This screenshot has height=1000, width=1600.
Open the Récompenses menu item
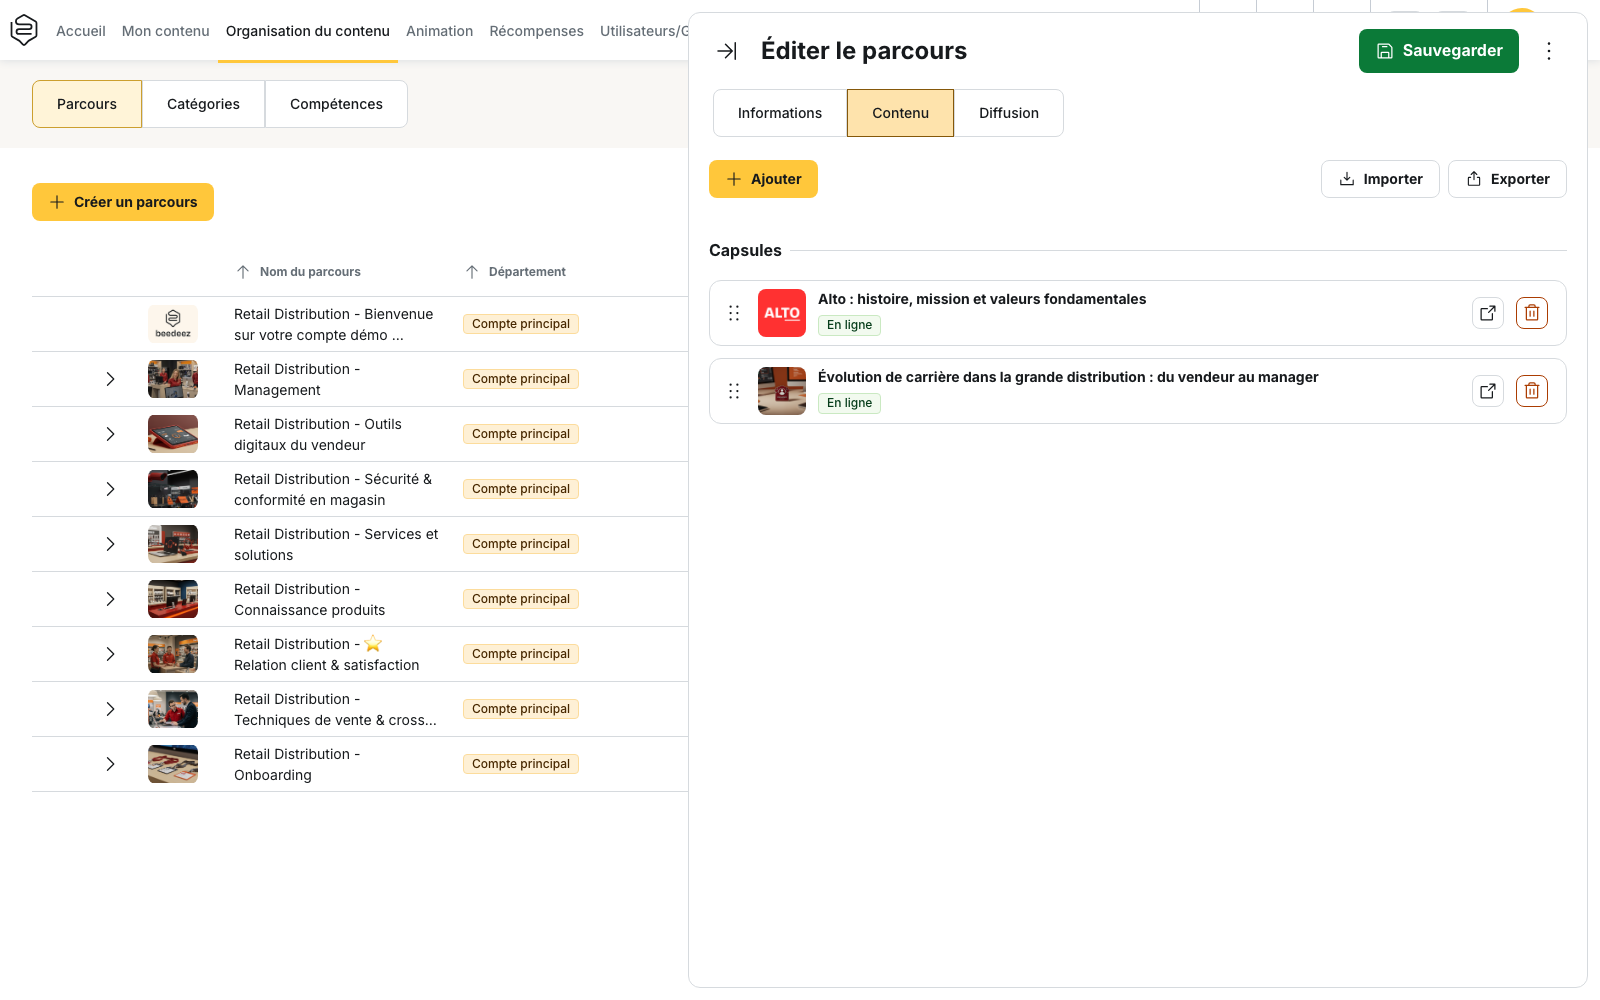[x=537, y=31]
